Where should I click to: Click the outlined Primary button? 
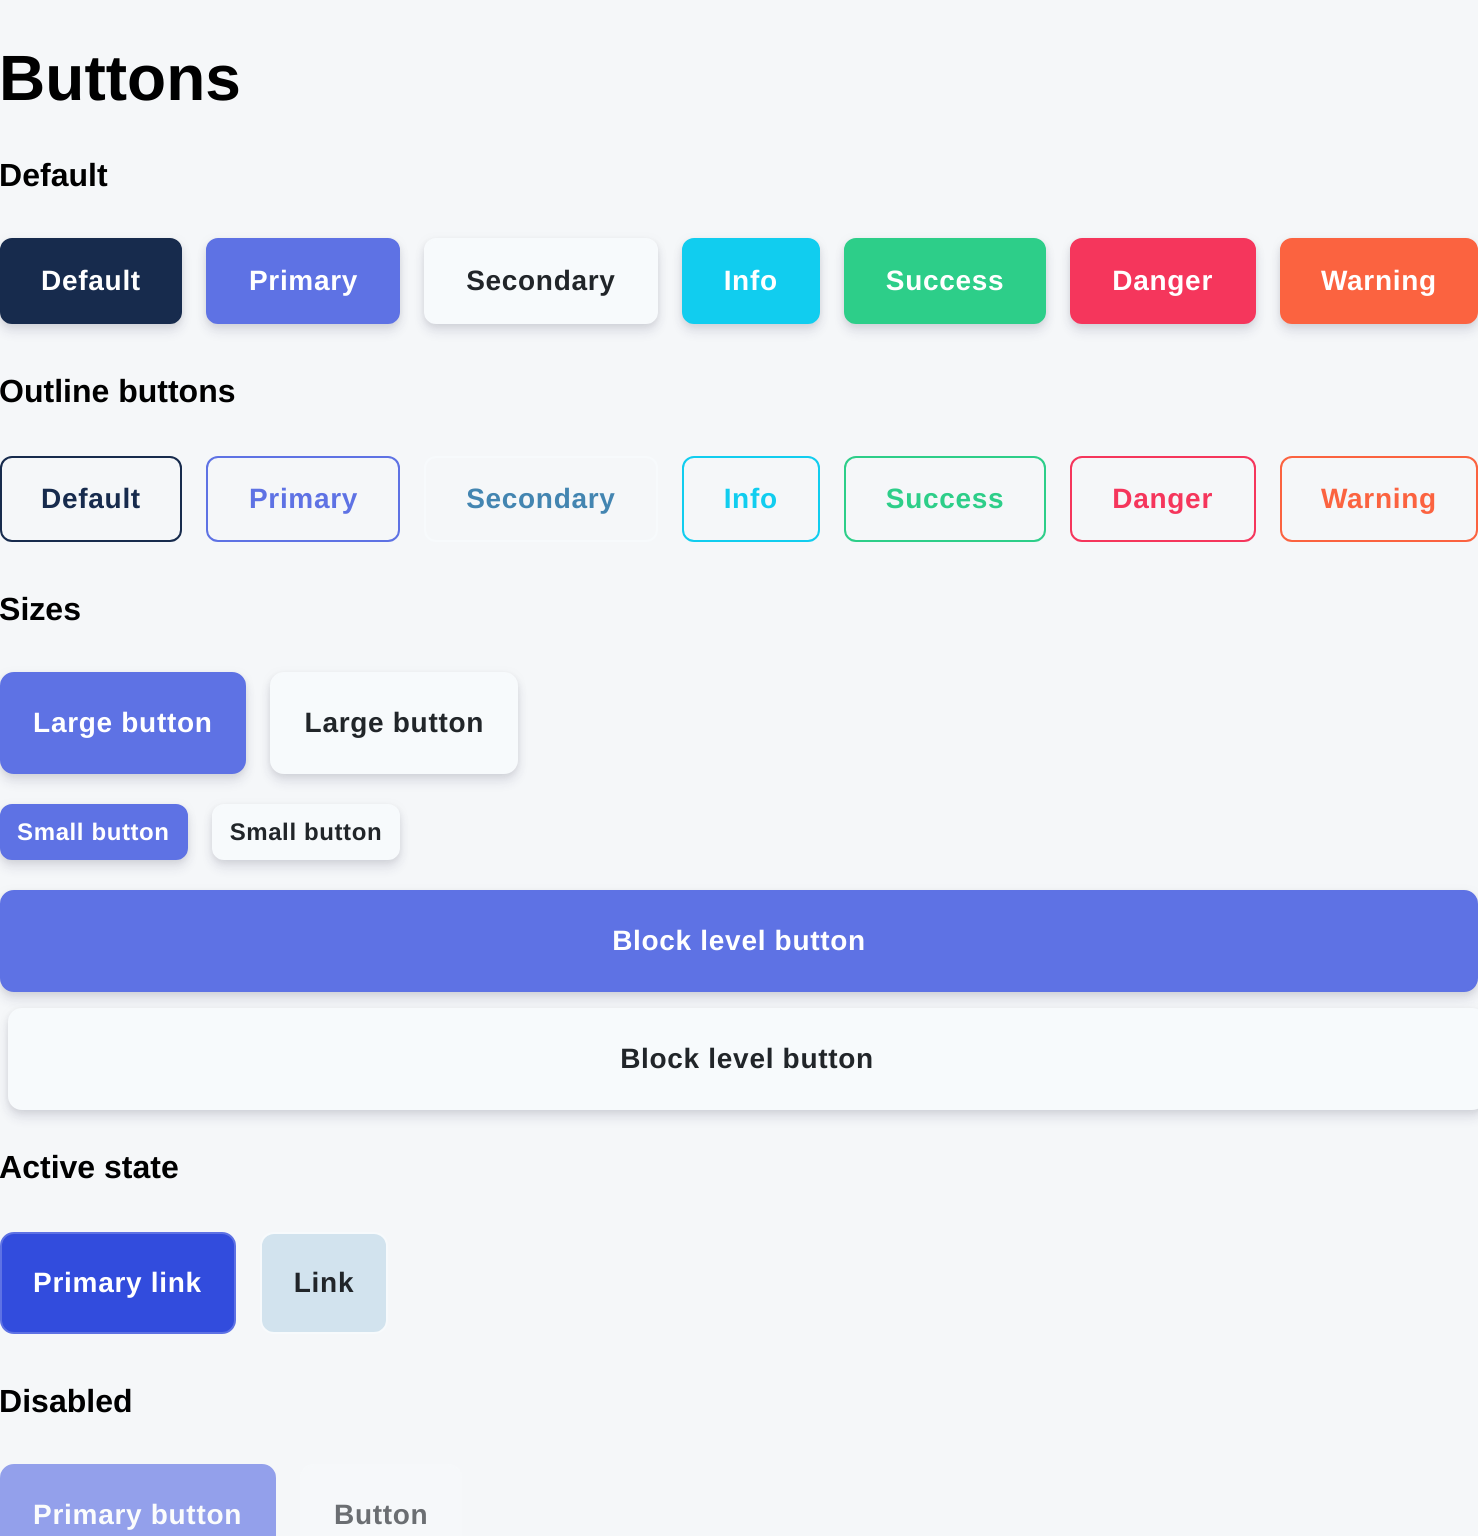pyautogui.click(x=302, y=499)
